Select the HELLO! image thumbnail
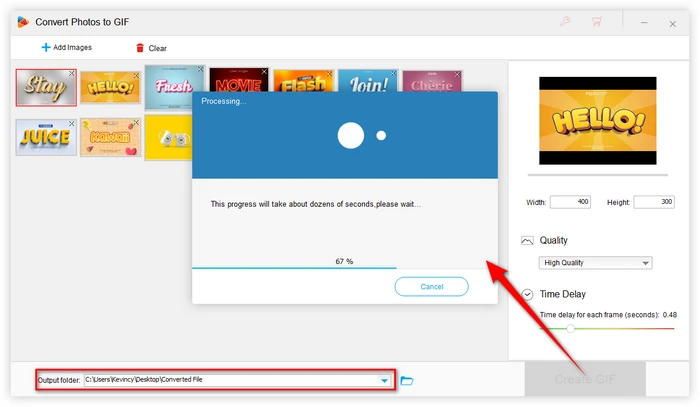The width and height of the screenshot is (700, 407). tap(110, 87)
